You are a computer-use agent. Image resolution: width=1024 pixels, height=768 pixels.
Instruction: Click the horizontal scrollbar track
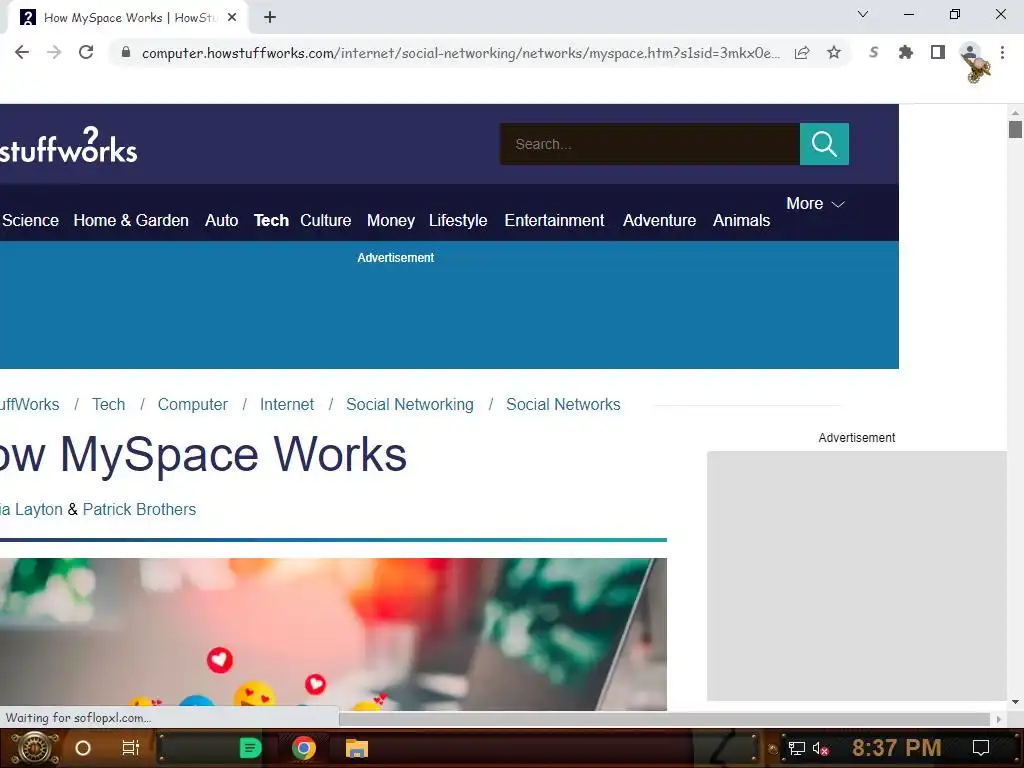[x=664, y=719]
